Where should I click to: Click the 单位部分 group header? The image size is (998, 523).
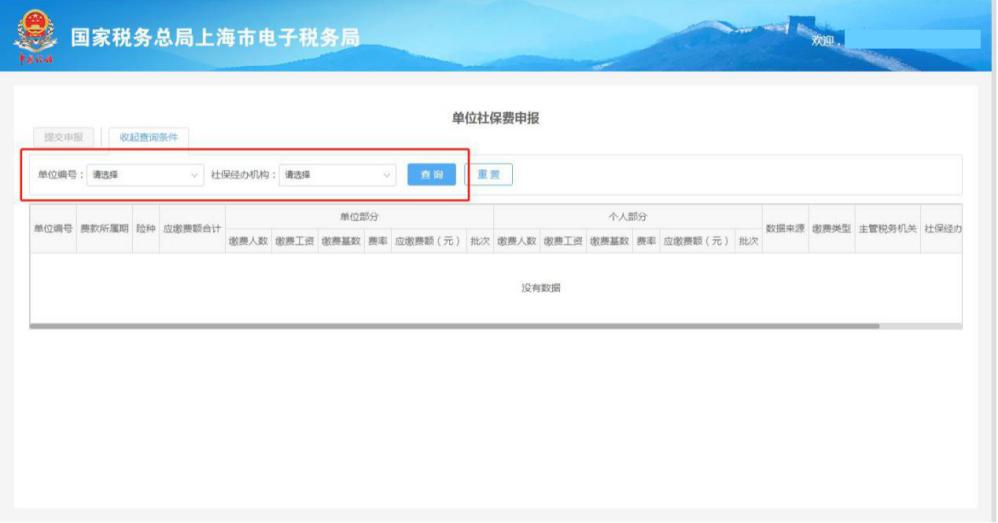click(x=359, y=217)
